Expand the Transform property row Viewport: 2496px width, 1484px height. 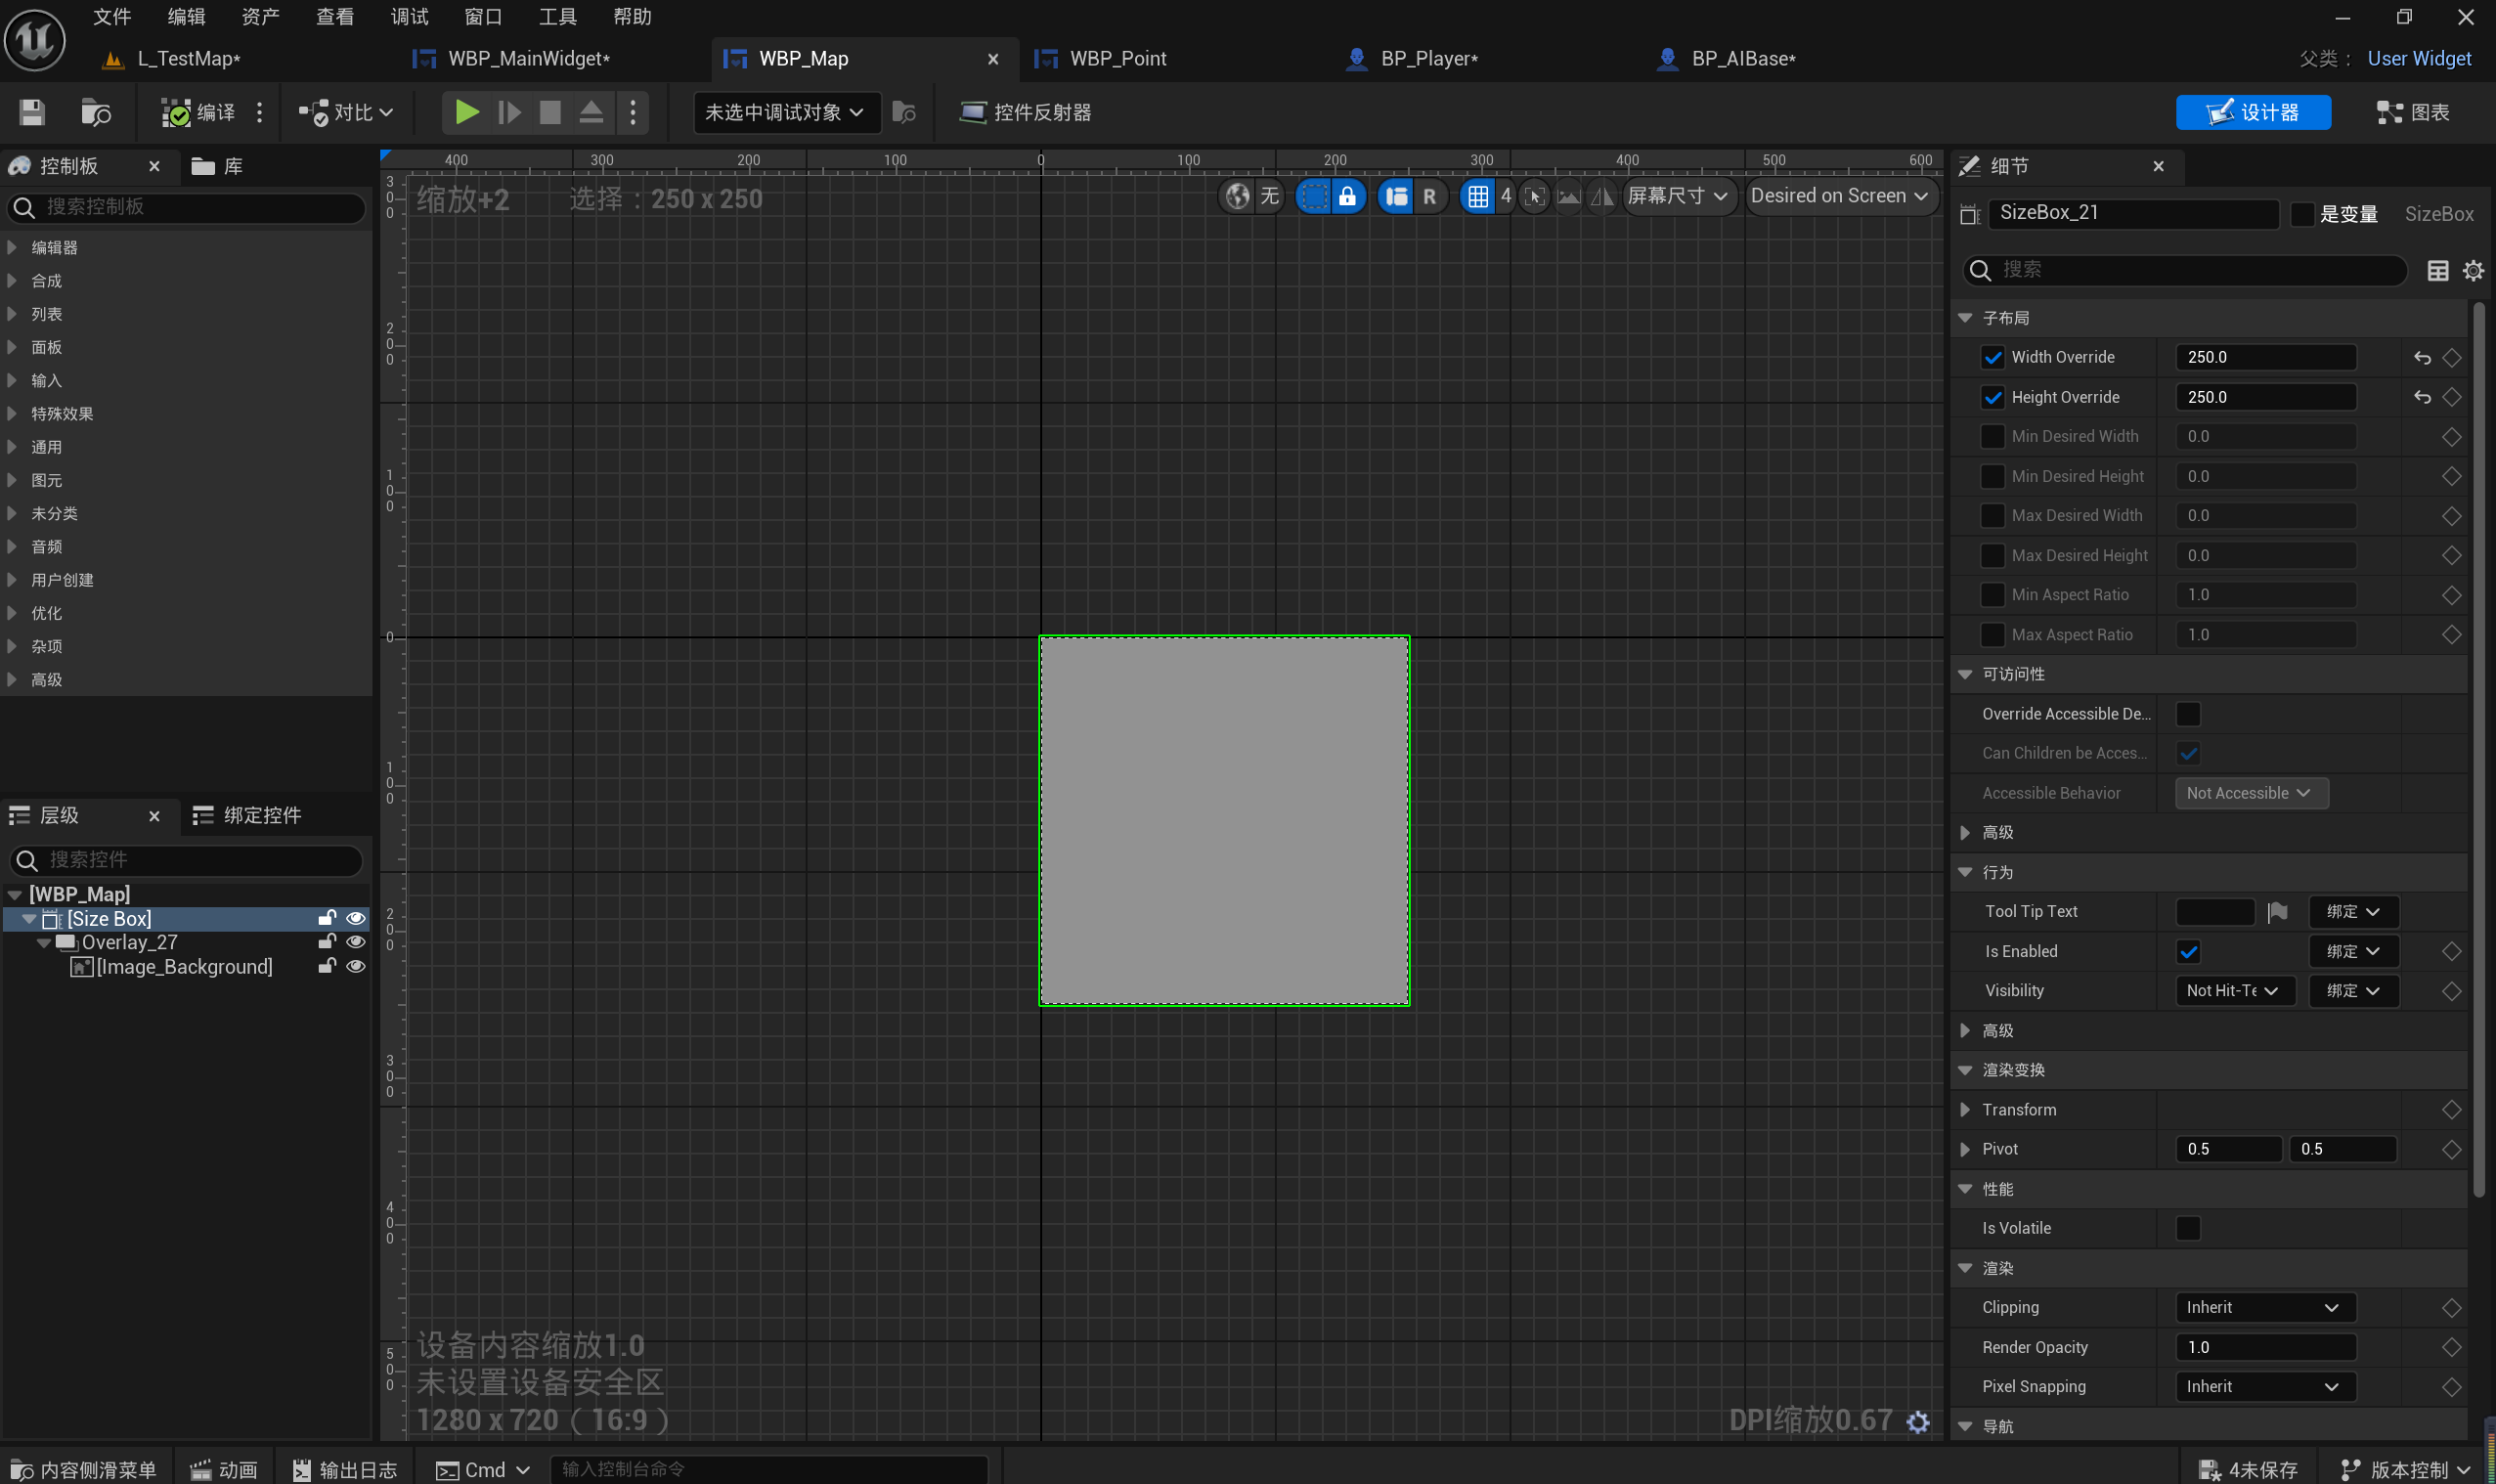point(1965,1110)
